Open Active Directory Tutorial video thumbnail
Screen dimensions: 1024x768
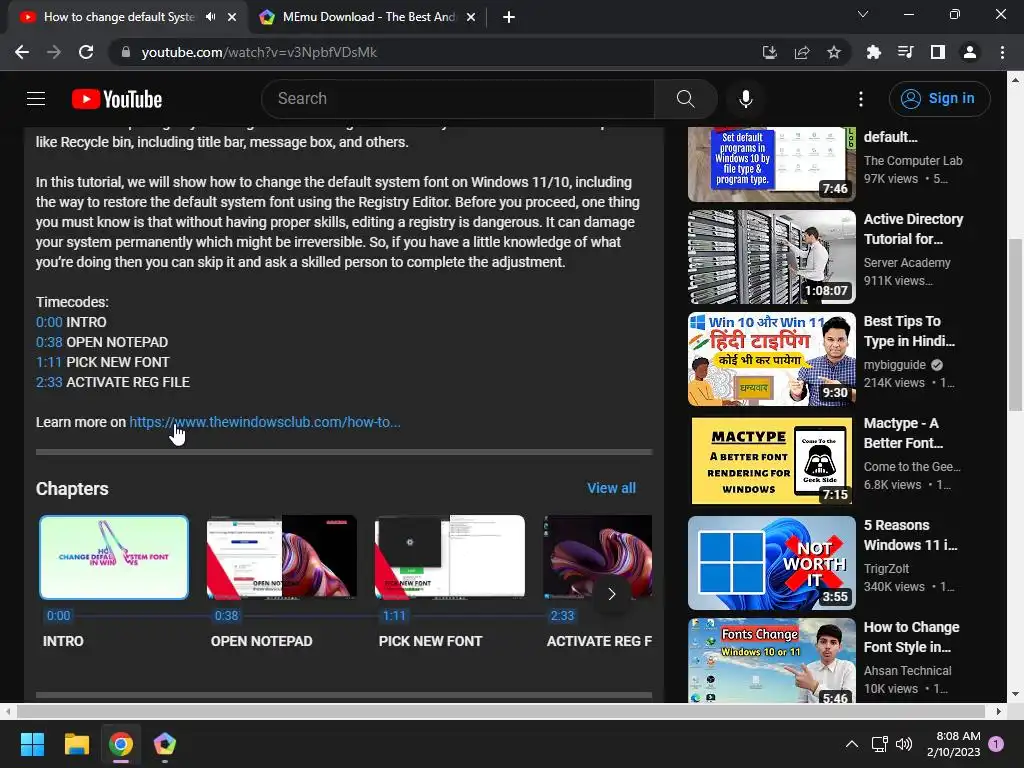click(x=772, y=257)
